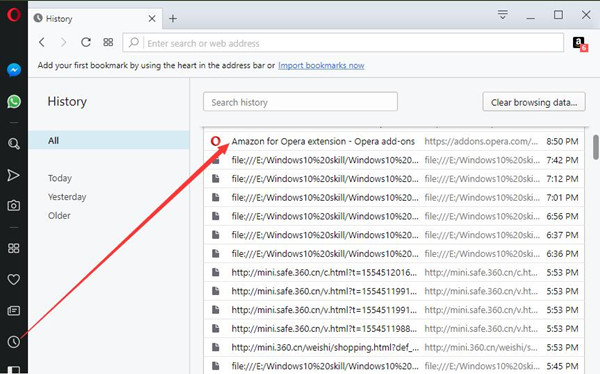The height and width of the screenshot is (374, 600).
Task: Open the file entry visited at 7:12 PM
Action: [394, 179]
